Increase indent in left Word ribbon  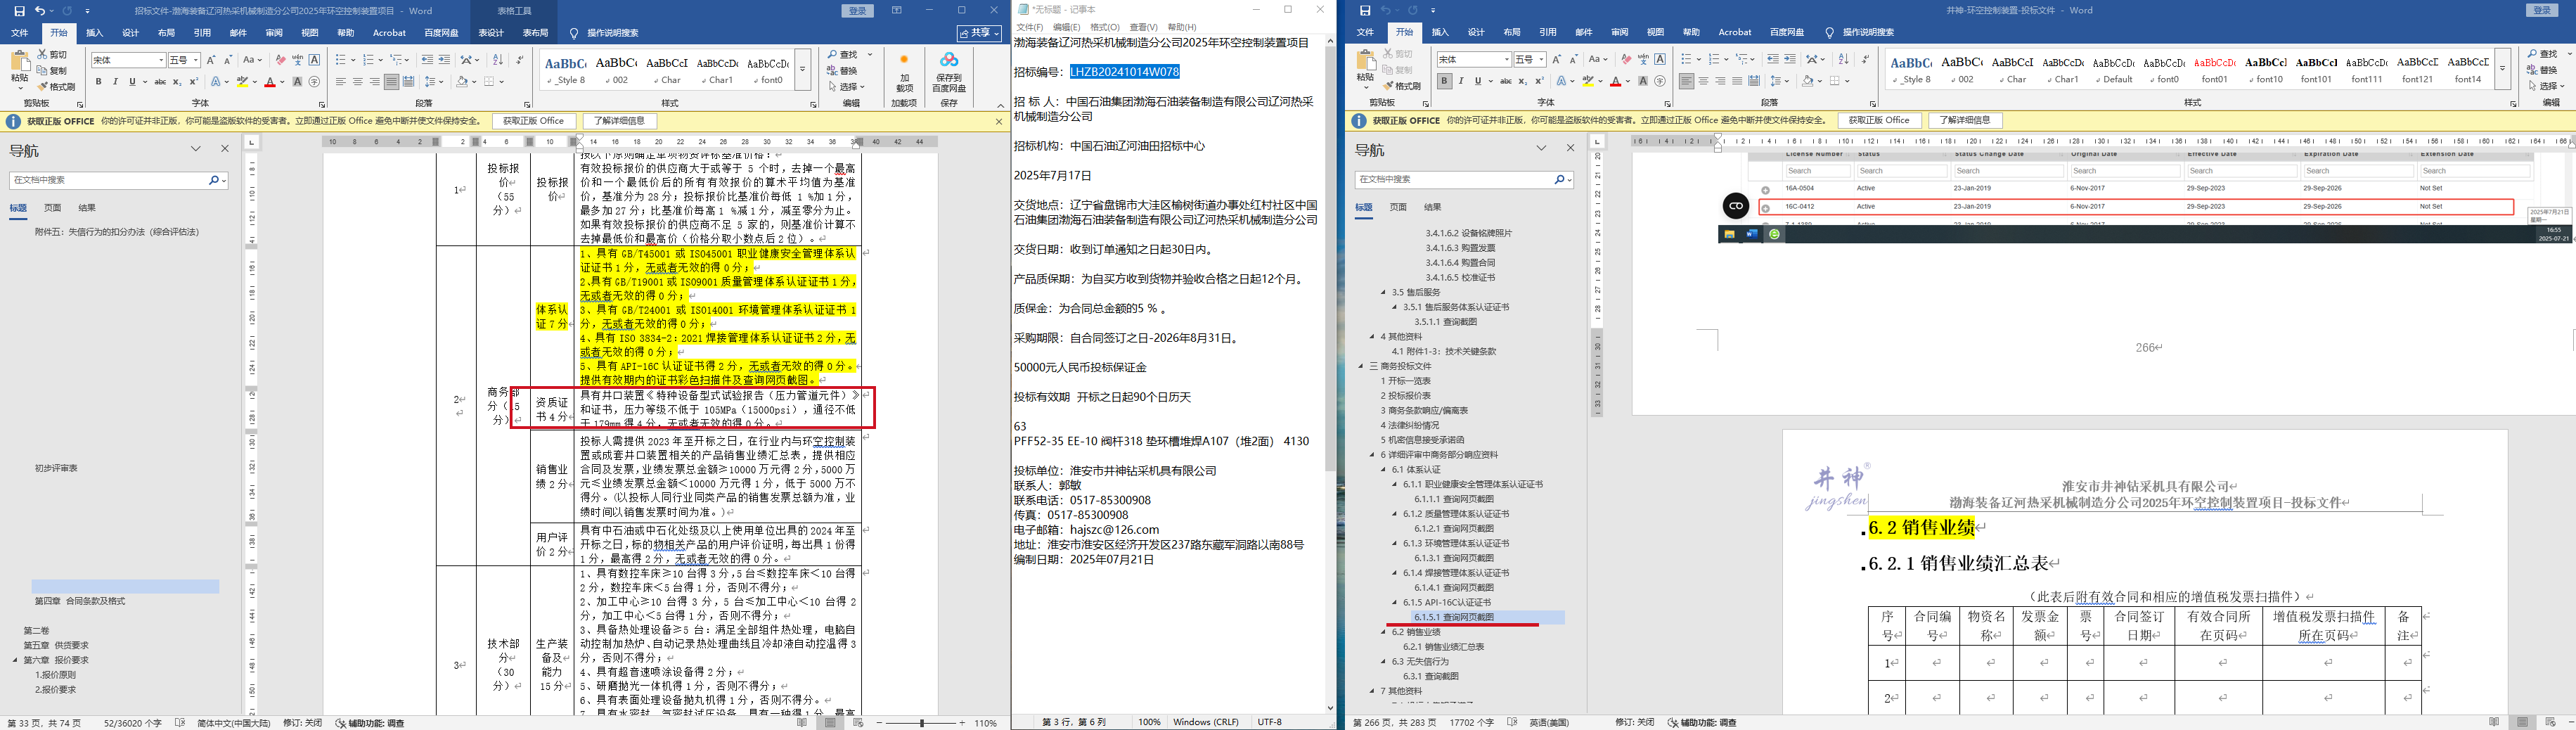[445, 60]
